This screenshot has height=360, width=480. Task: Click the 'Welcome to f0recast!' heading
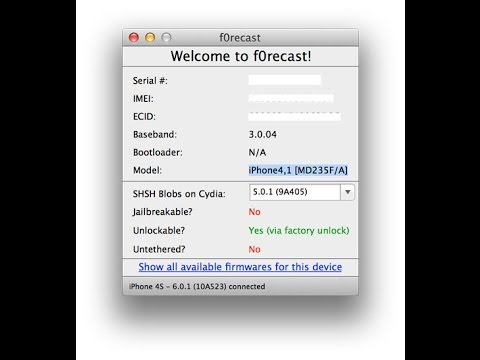point(241,56)
